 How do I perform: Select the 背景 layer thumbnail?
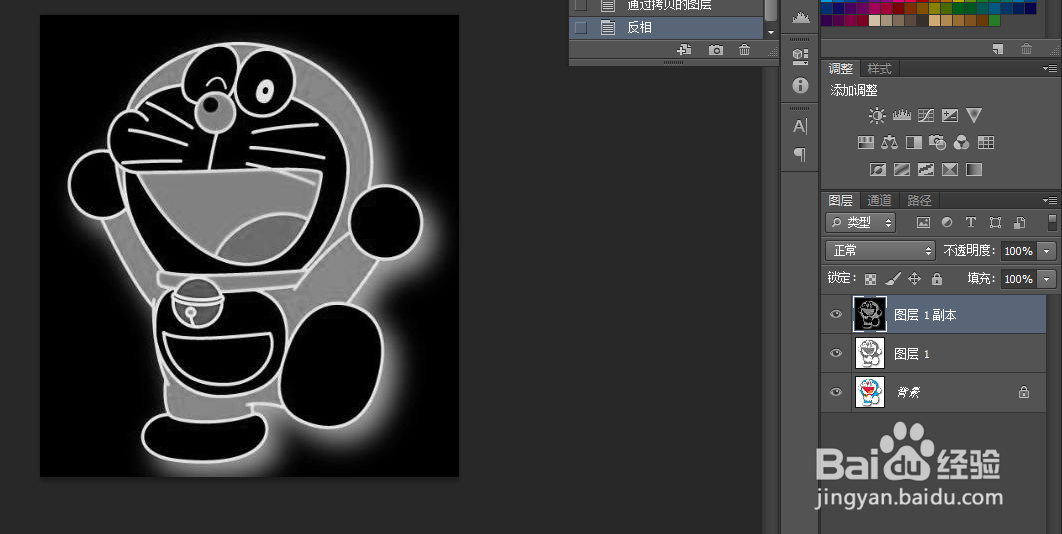(870, 392)
